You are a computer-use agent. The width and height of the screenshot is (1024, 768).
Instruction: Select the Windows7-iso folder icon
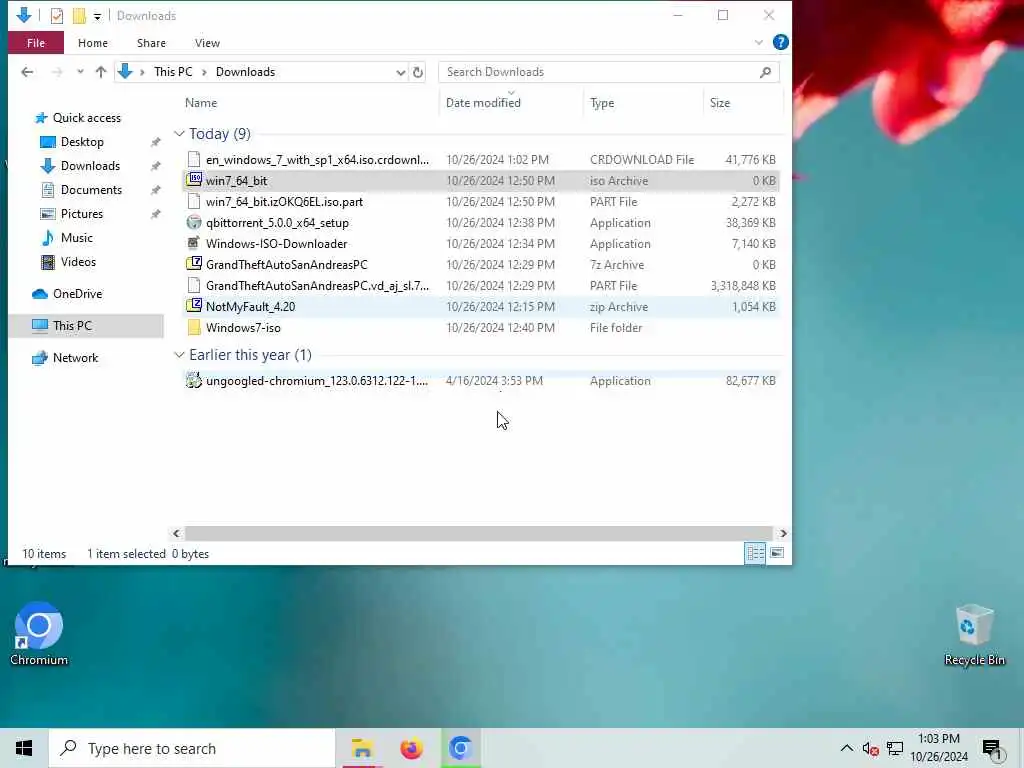(194, 327)
